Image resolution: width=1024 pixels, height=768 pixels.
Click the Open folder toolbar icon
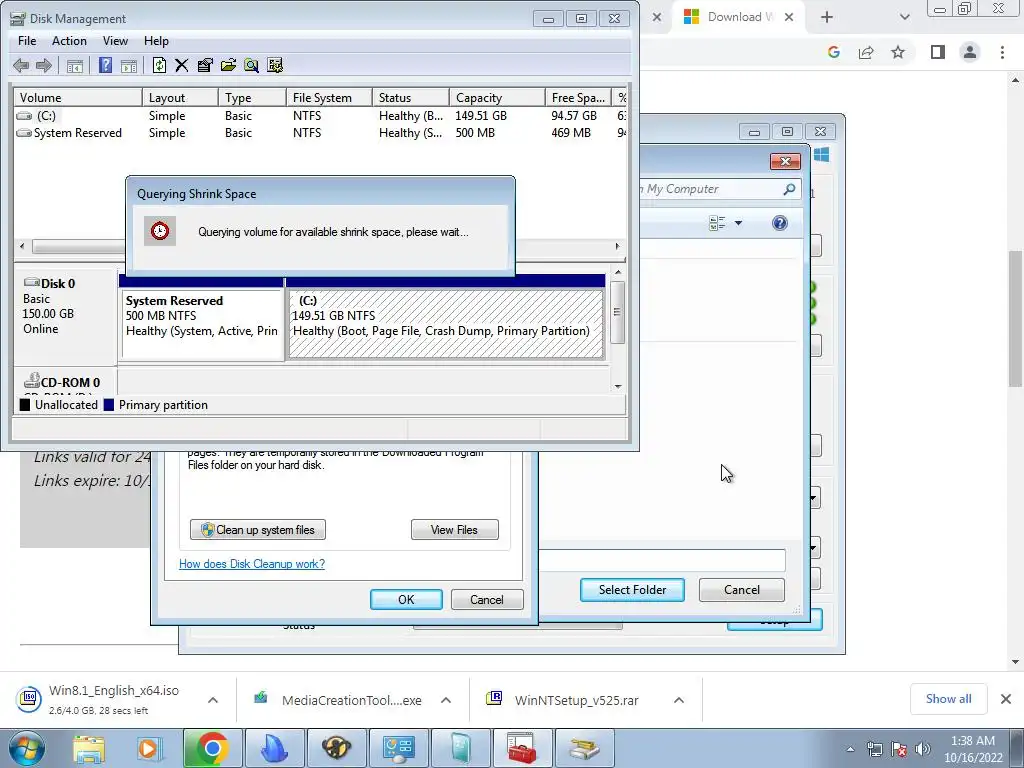(228, 65)
